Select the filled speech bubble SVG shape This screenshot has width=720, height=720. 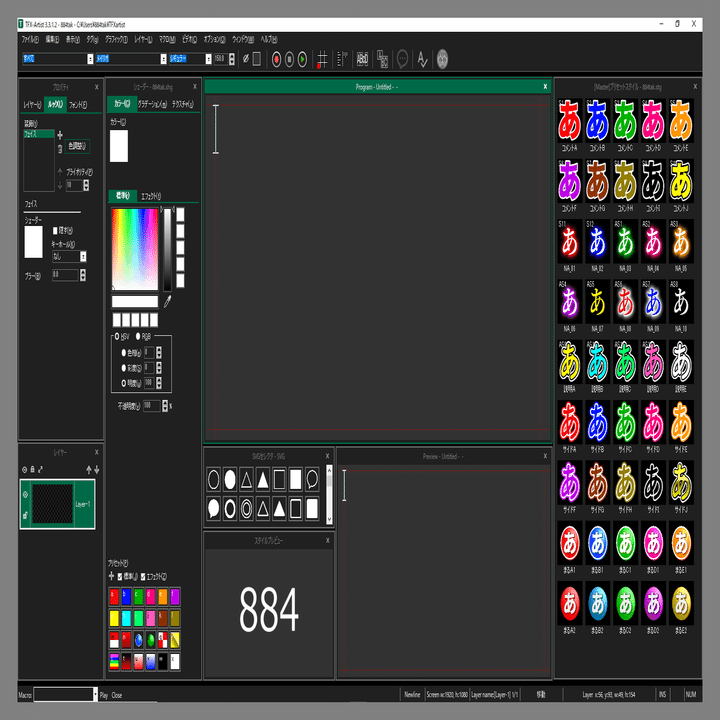coord(214,509)
